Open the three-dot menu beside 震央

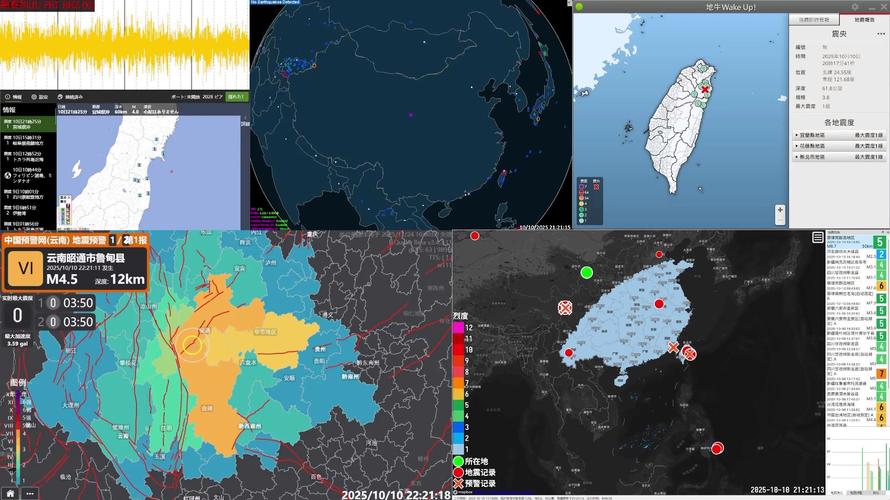880,33
